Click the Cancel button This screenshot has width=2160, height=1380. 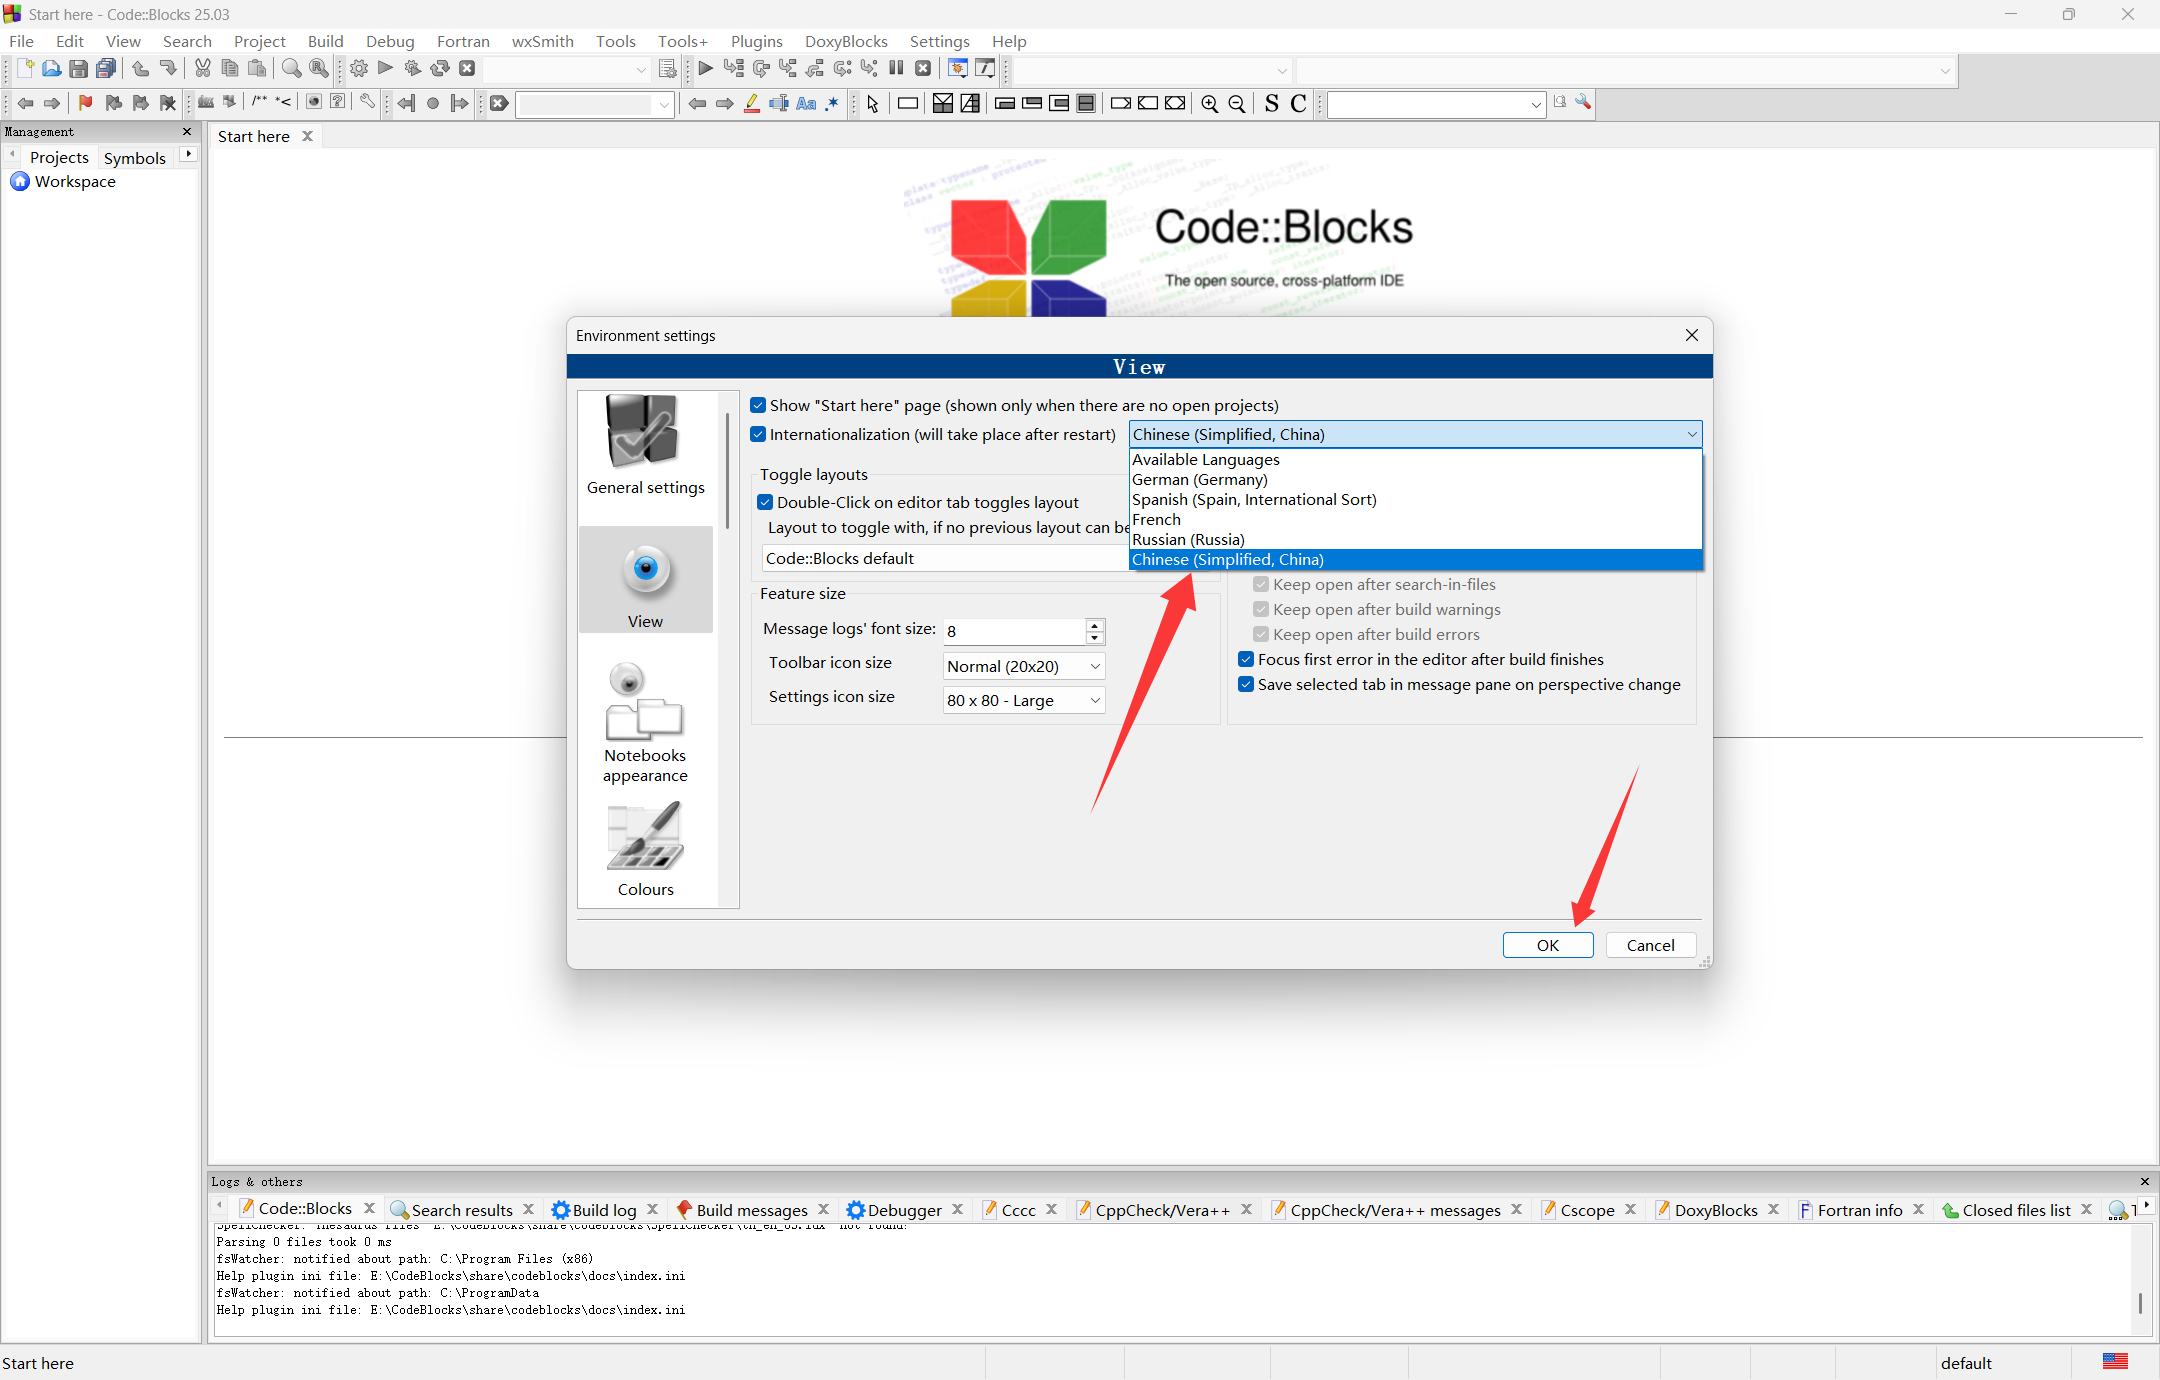pos(1649,945)
